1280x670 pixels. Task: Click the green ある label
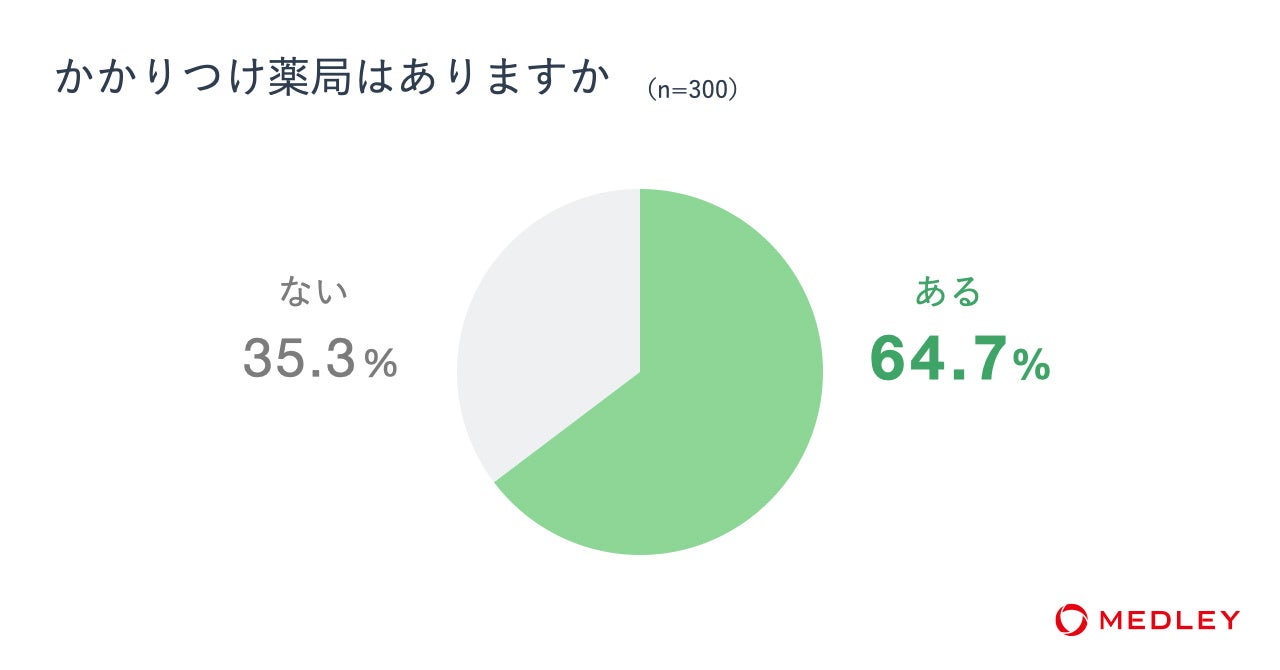(x=948, y=291)
